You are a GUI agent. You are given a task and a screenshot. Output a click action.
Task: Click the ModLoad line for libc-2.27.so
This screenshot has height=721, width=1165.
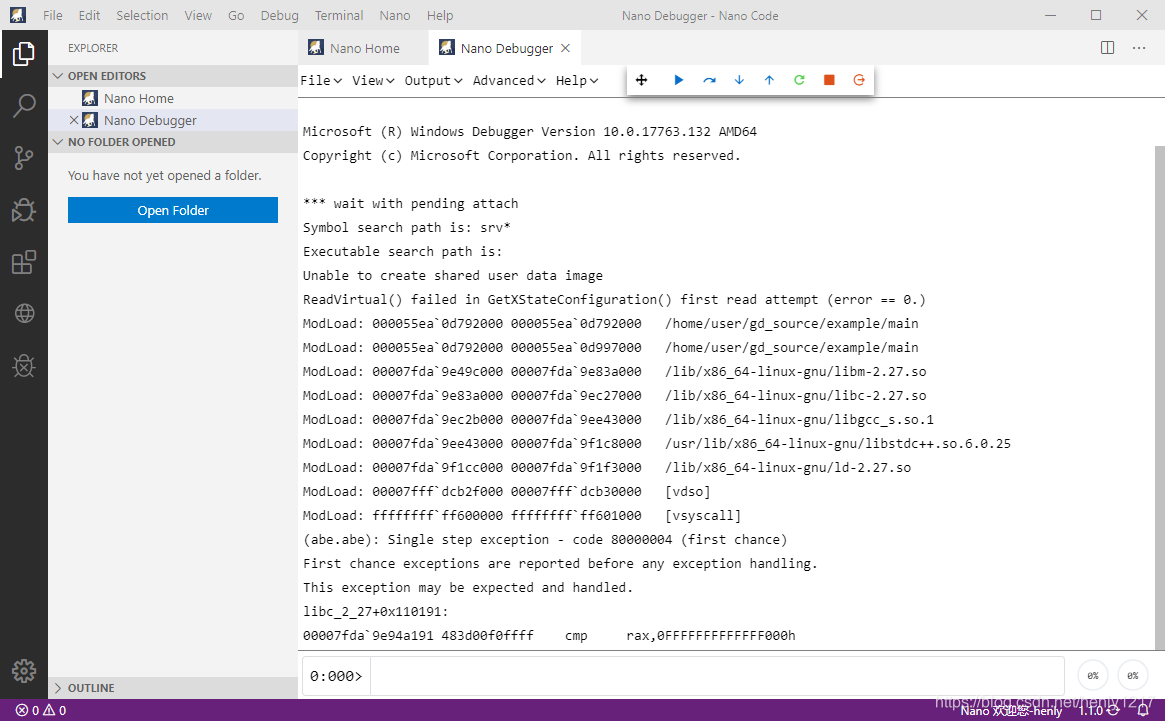click(x=614, y=395)
